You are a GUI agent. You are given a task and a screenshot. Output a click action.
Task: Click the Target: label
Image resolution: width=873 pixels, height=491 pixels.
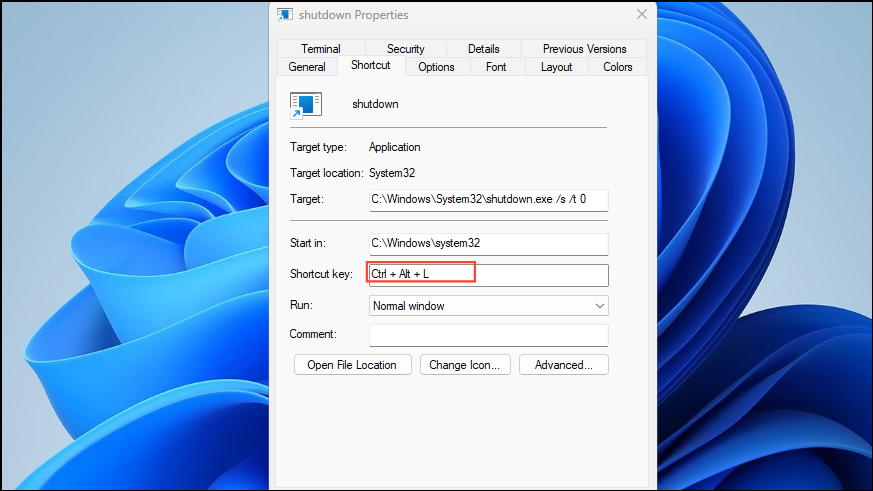[307, 199]
